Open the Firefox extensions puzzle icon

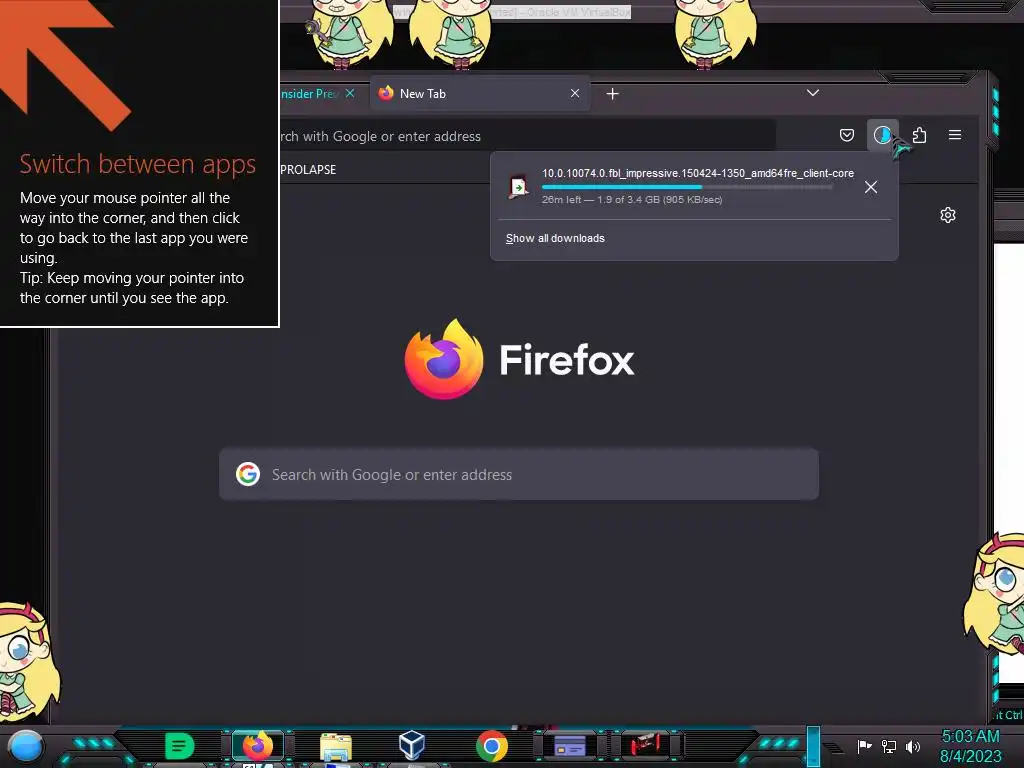(x=919, y=135)
